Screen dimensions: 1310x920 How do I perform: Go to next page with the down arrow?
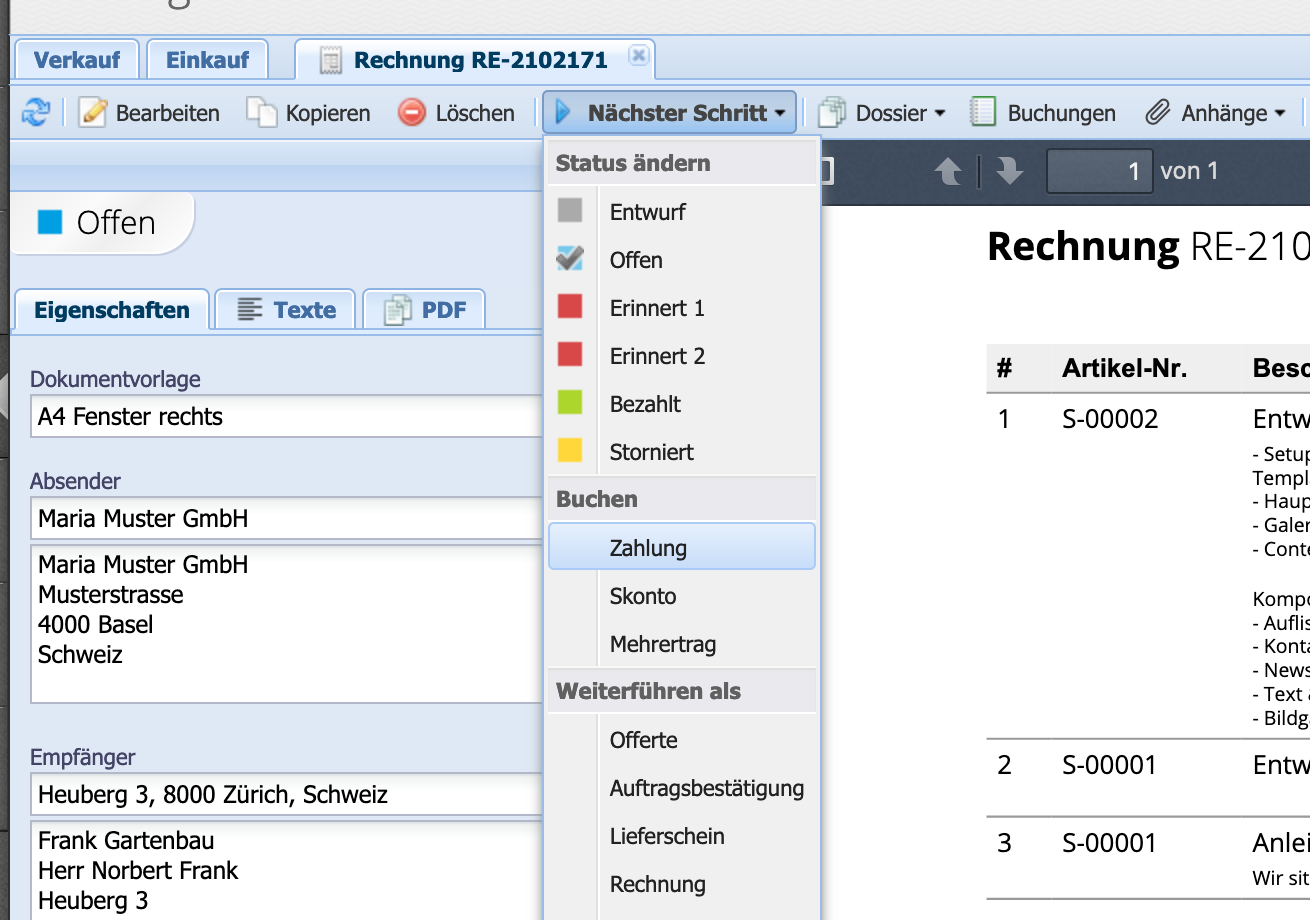[1008, 170]
